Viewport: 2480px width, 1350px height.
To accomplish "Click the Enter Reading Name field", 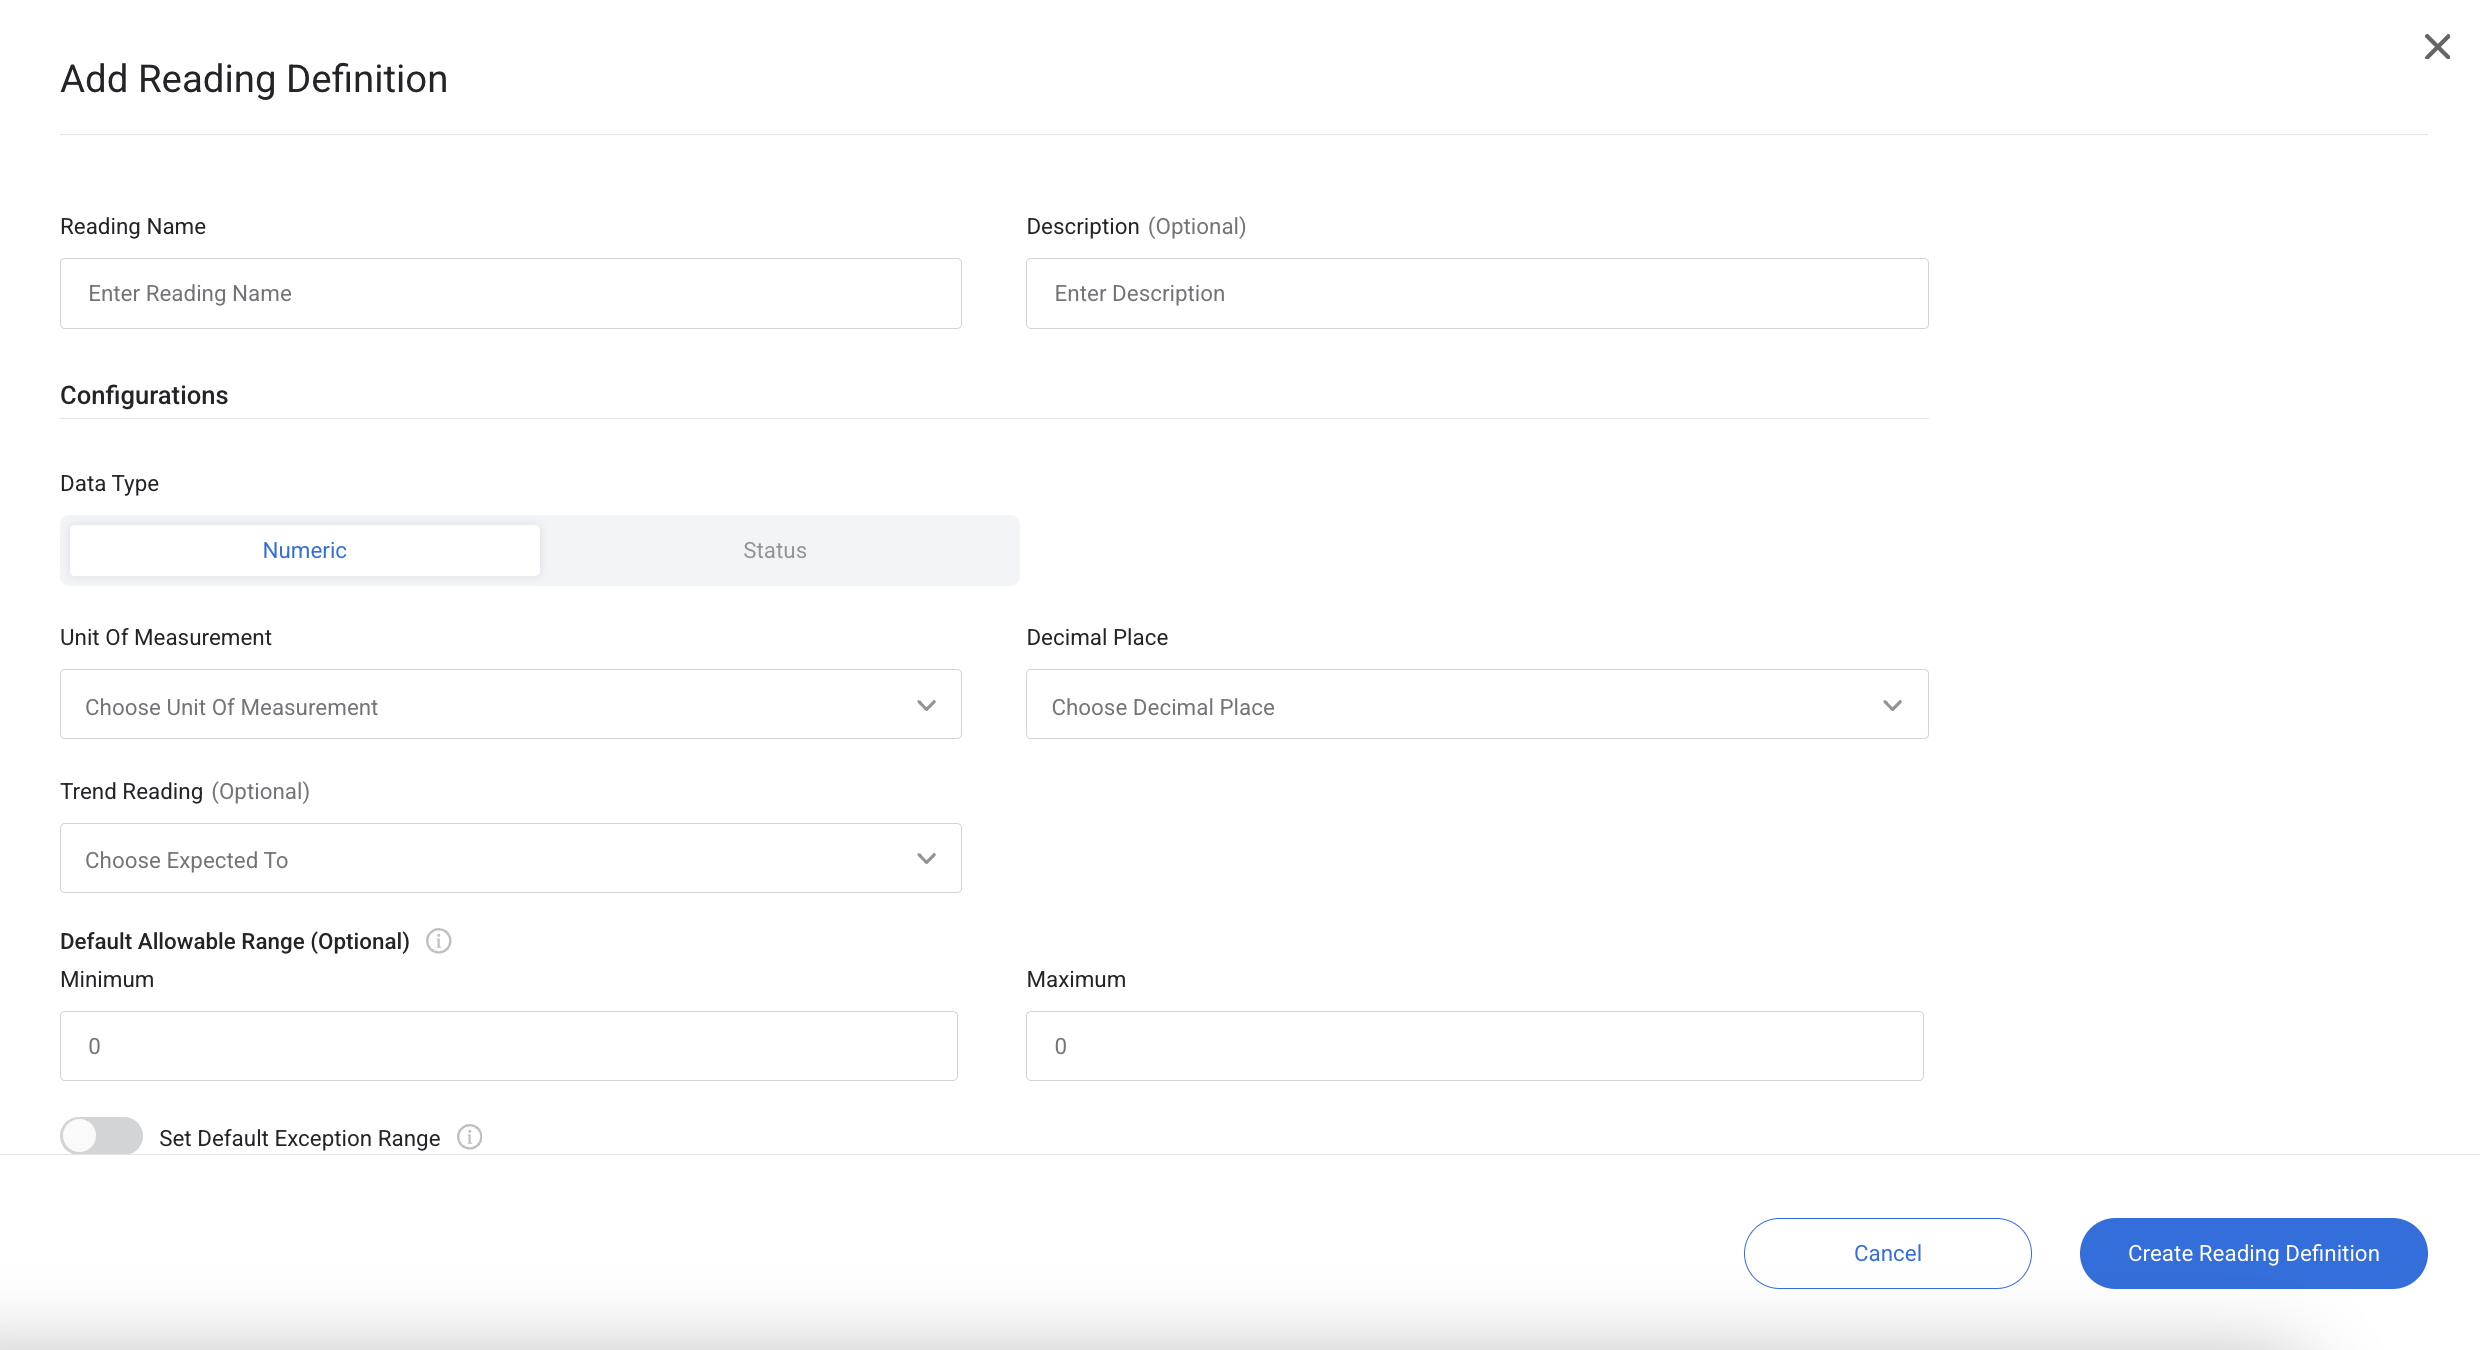I will click(x=510, y=293).
